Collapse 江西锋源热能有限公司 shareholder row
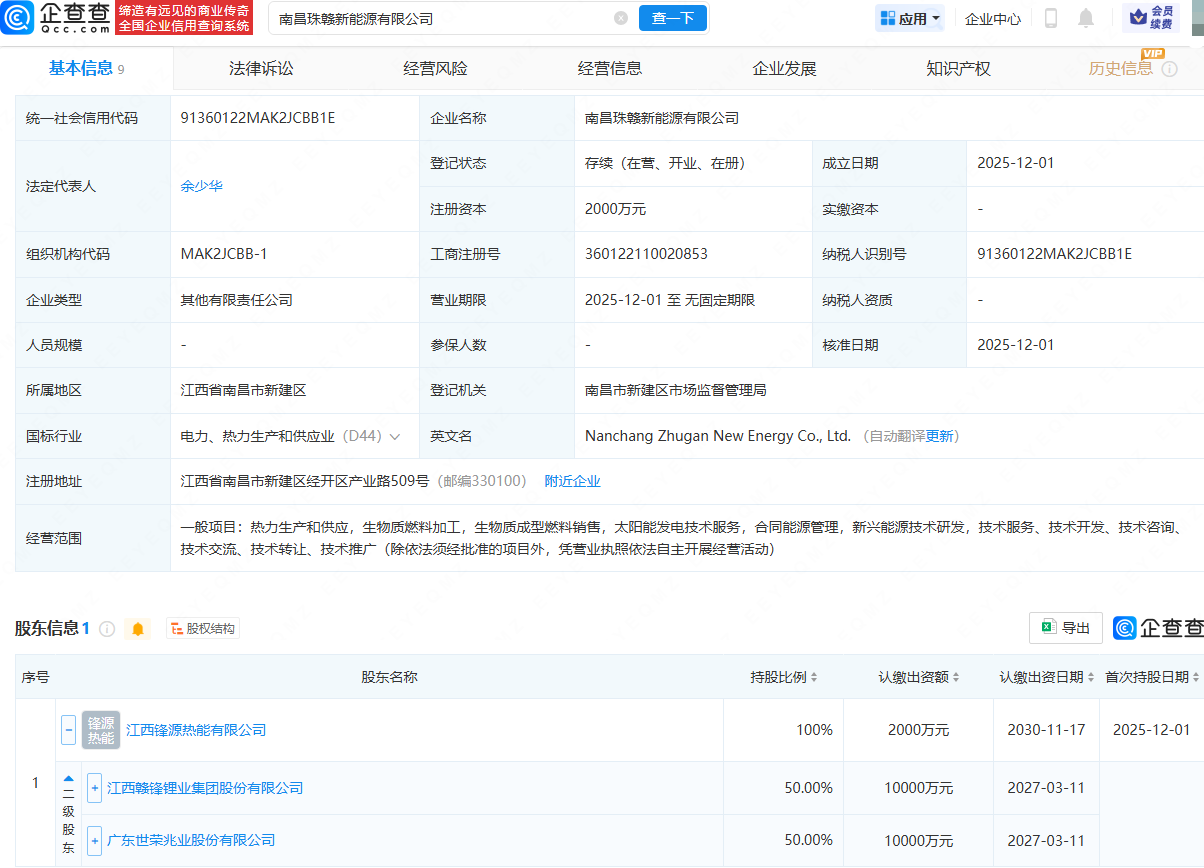Screen dimensions: 1204x868 (x=68, y=730)
